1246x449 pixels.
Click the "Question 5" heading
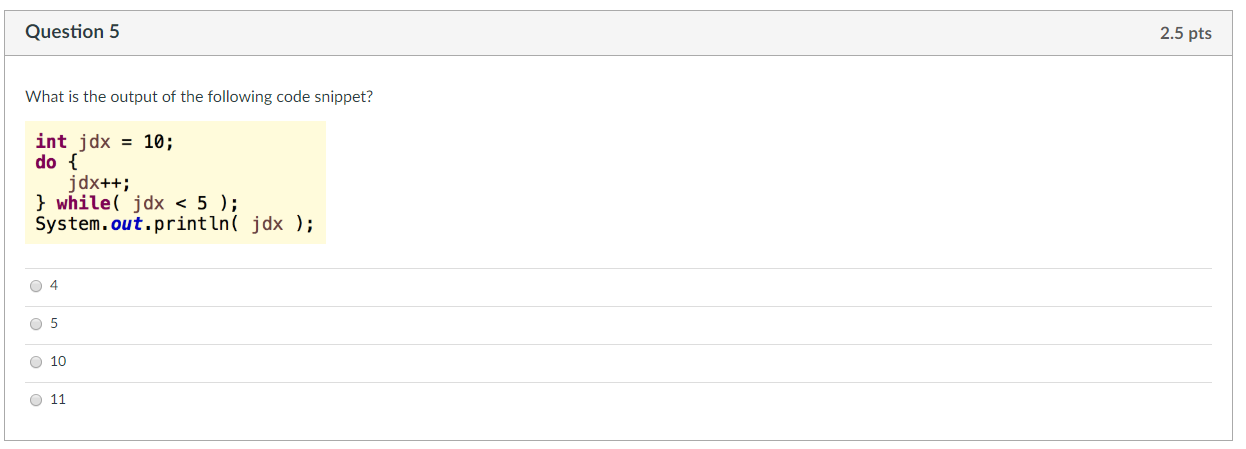click(x=72, y=32)
